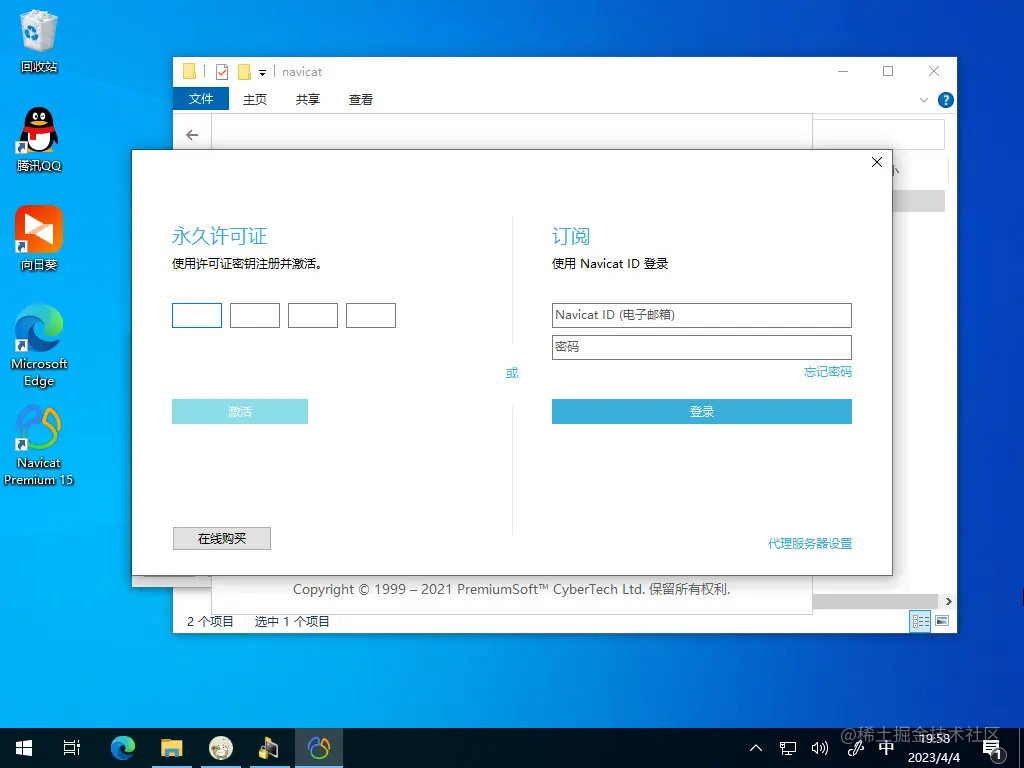Click the 登录 login button
Screen dimensions: 1024x768
tap(701, 411)
